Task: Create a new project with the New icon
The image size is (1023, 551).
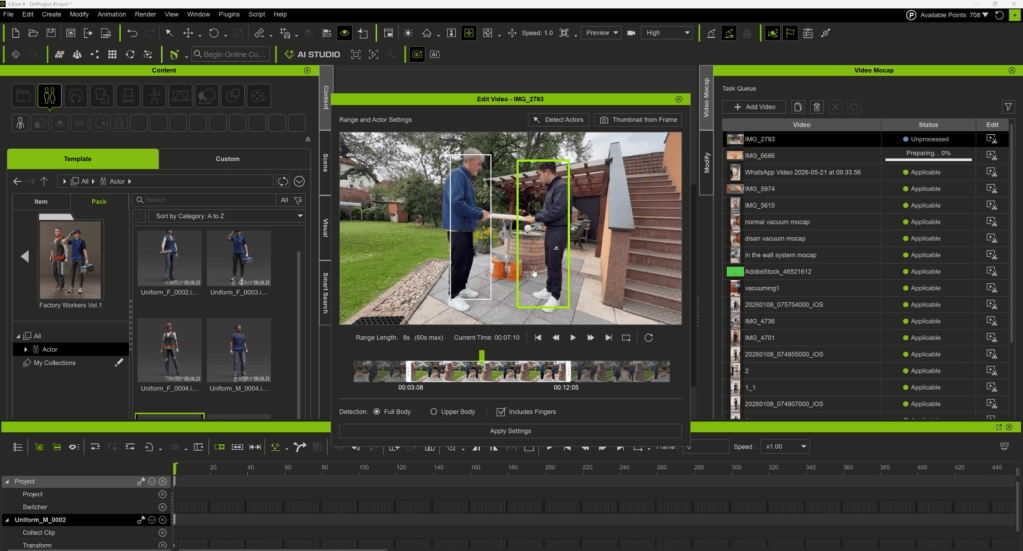Action: [x=16, y=33]
